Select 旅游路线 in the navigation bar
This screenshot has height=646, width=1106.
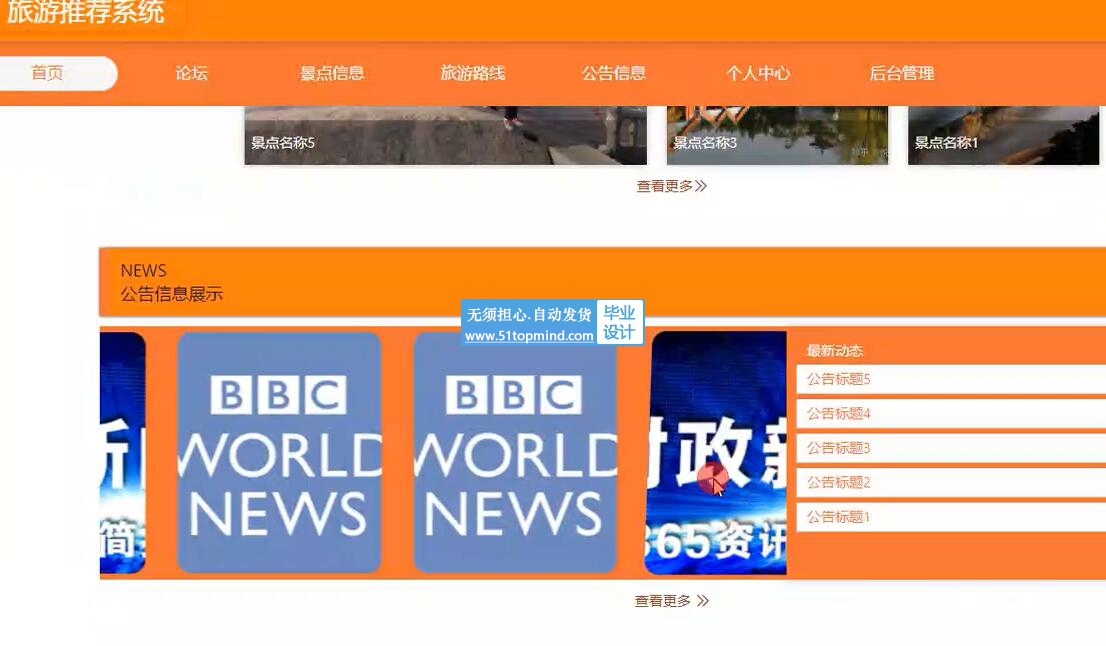tap(473, 73)
